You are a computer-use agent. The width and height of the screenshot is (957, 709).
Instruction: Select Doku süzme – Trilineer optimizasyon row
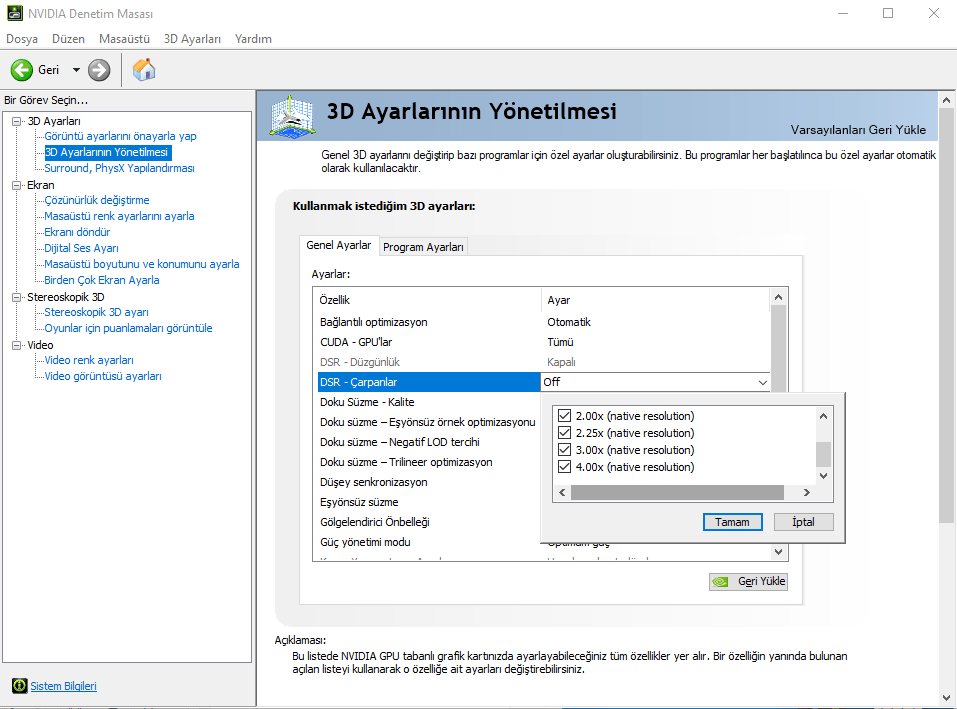click(427, 462)
